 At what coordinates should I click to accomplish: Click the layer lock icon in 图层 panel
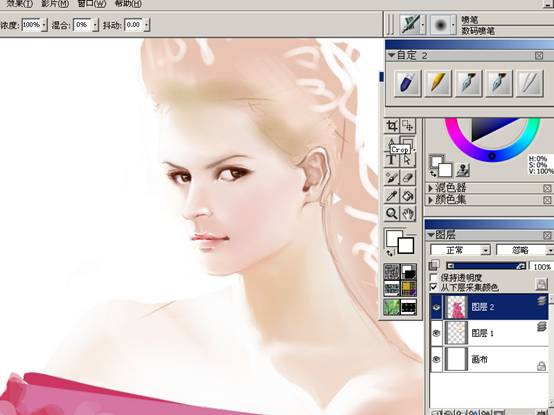pyautogui.click(x=541, y=283)
